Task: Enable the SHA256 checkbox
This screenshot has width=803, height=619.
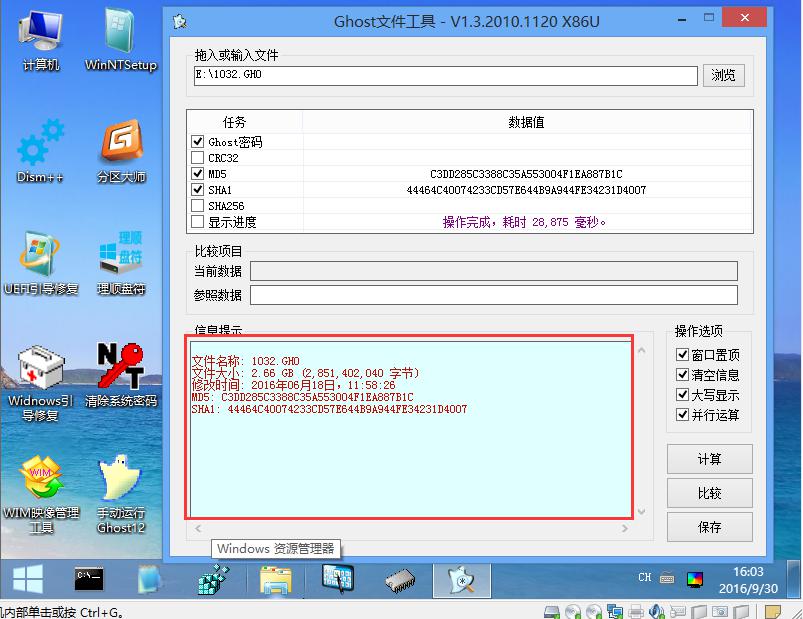Action: tap(197, 206)
